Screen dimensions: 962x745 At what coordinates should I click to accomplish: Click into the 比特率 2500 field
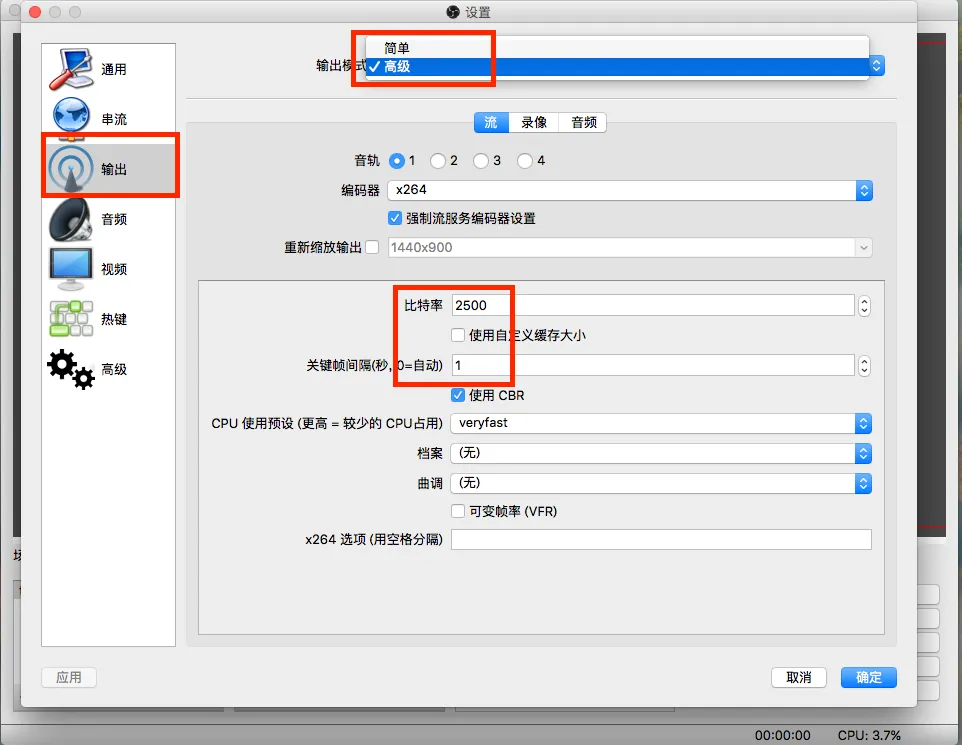point(653,306)
